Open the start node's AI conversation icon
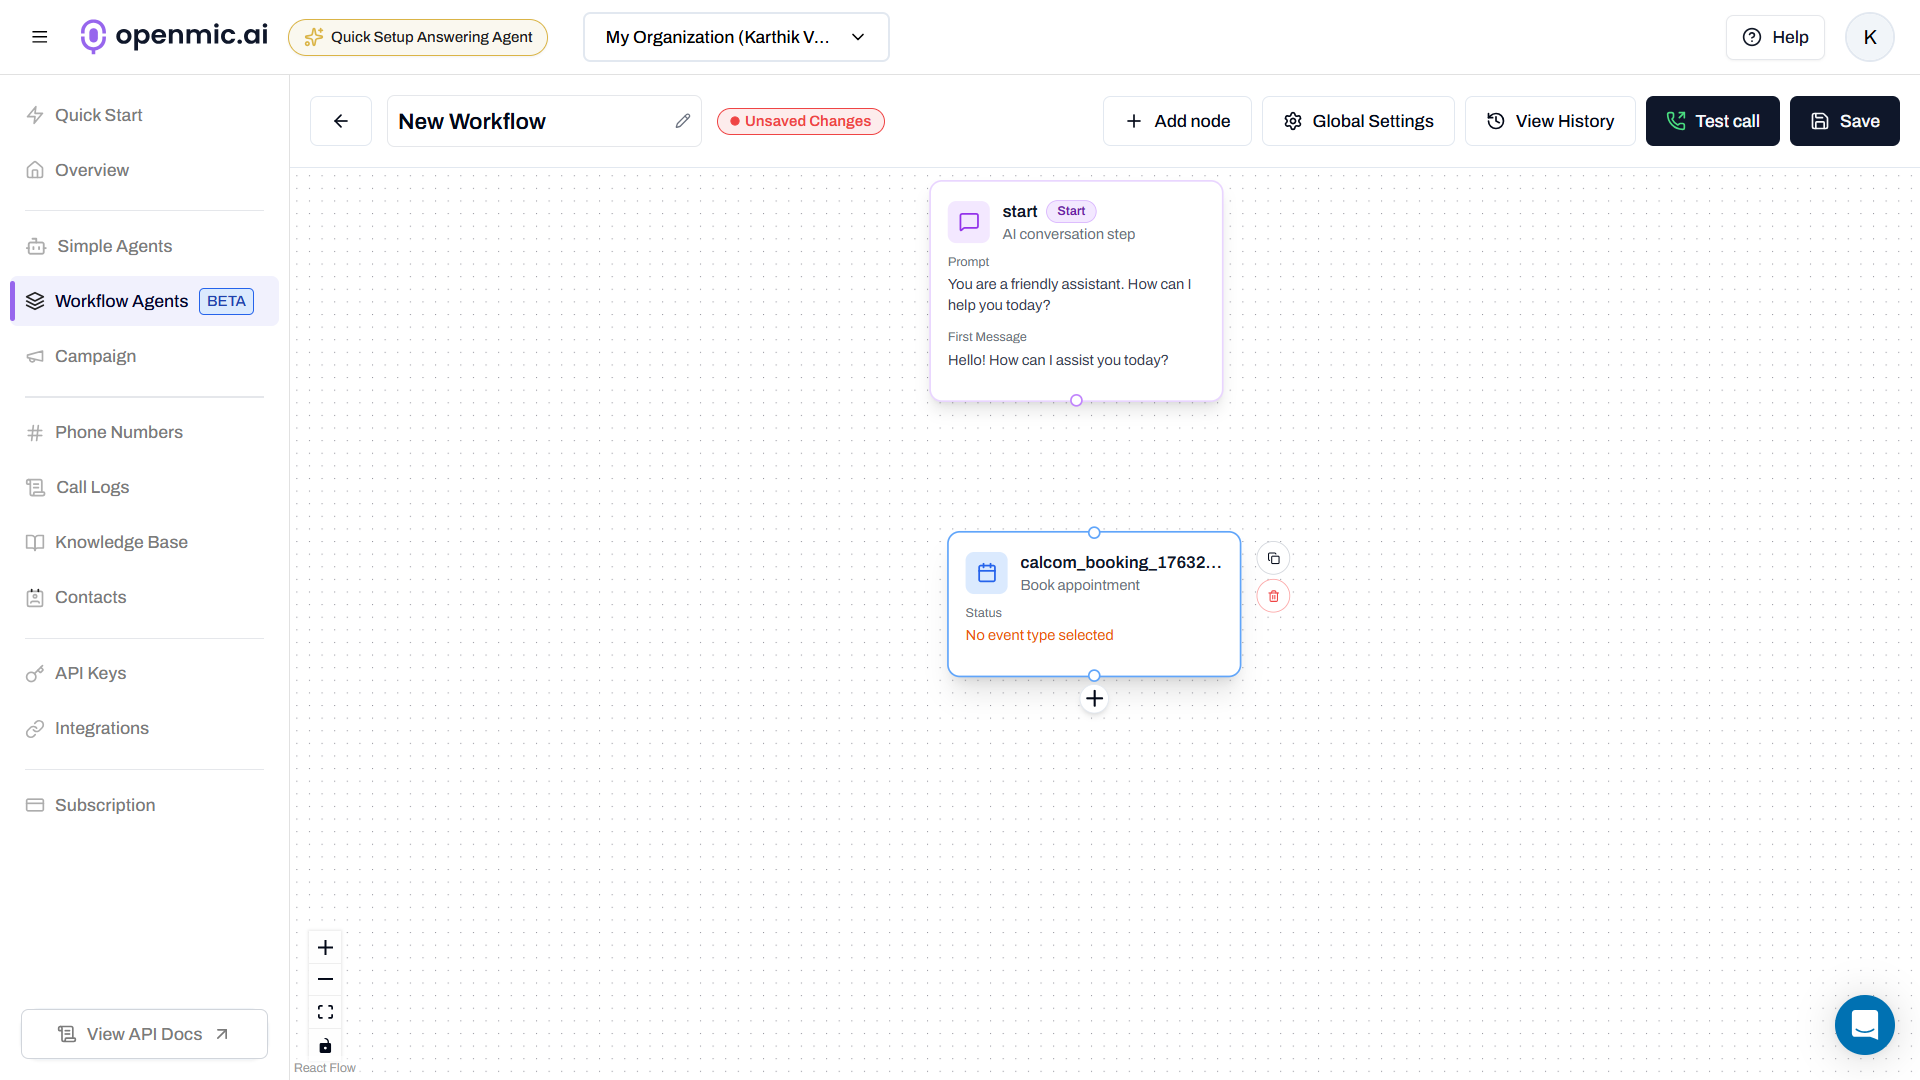 click(967, 222)
